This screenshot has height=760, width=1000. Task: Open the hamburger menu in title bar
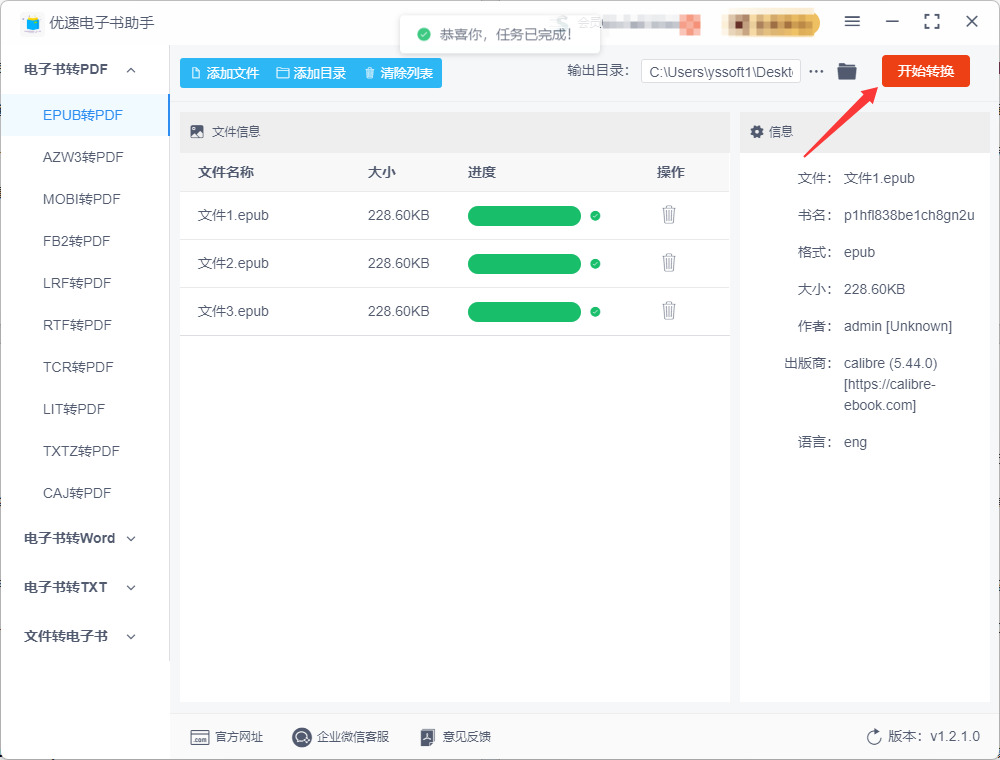(852, 22)
